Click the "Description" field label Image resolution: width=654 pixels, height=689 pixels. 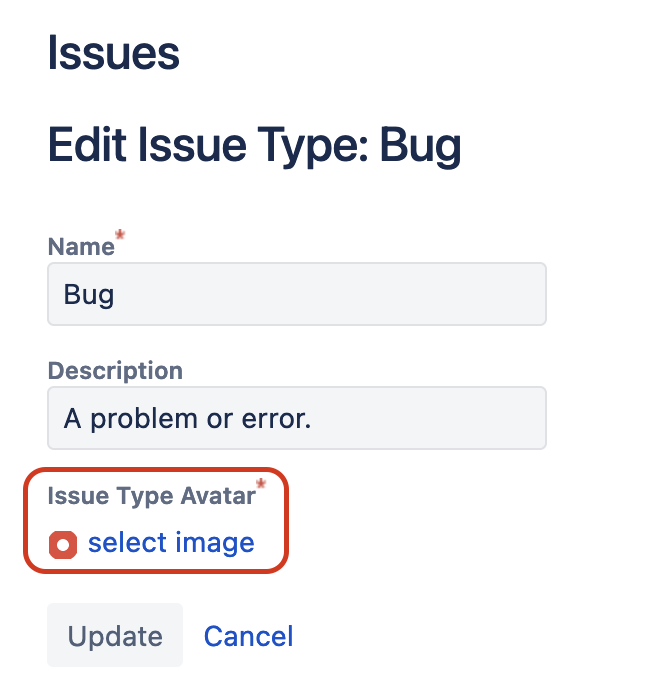[x=115, y=370]
